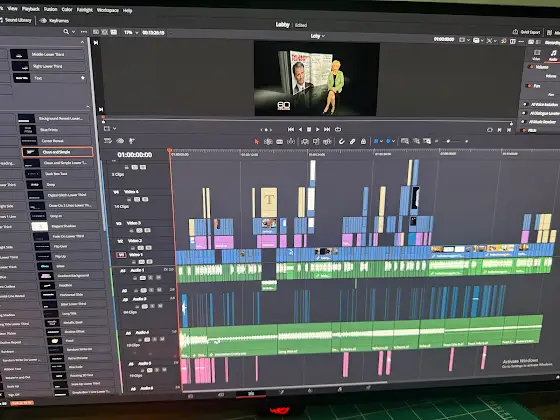Screen dimensions: 560x420
Task: Add a marker with the marker icon
Action: pos(388,141)
